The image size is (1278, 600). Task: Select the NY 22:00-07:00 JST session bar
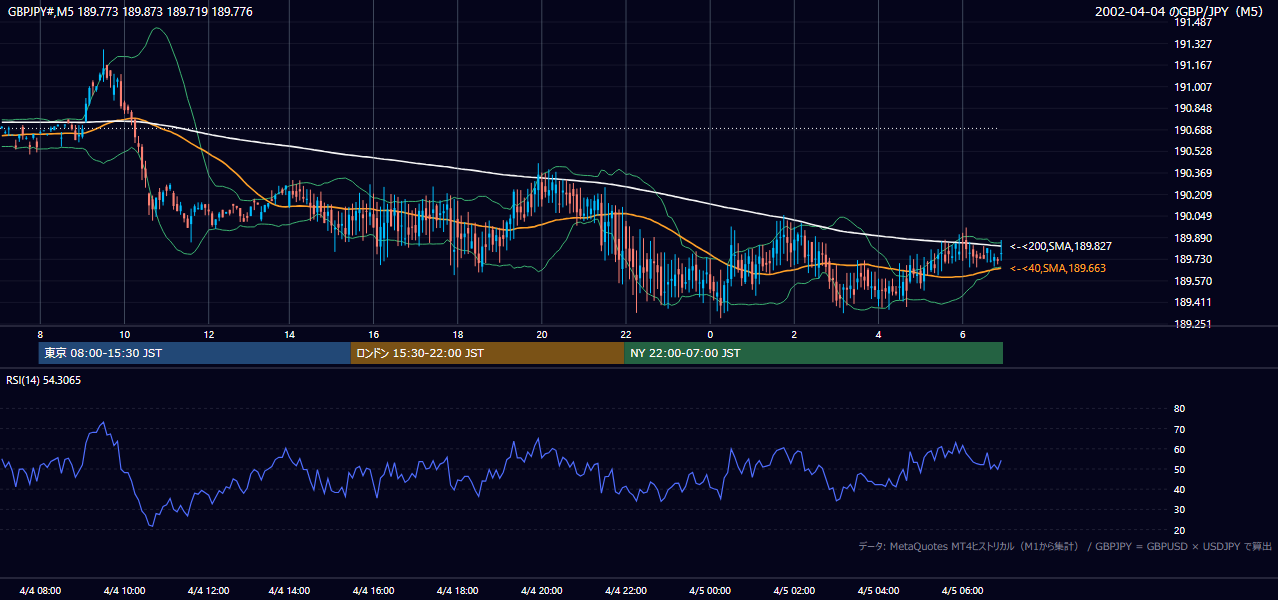tap(813, 353)
